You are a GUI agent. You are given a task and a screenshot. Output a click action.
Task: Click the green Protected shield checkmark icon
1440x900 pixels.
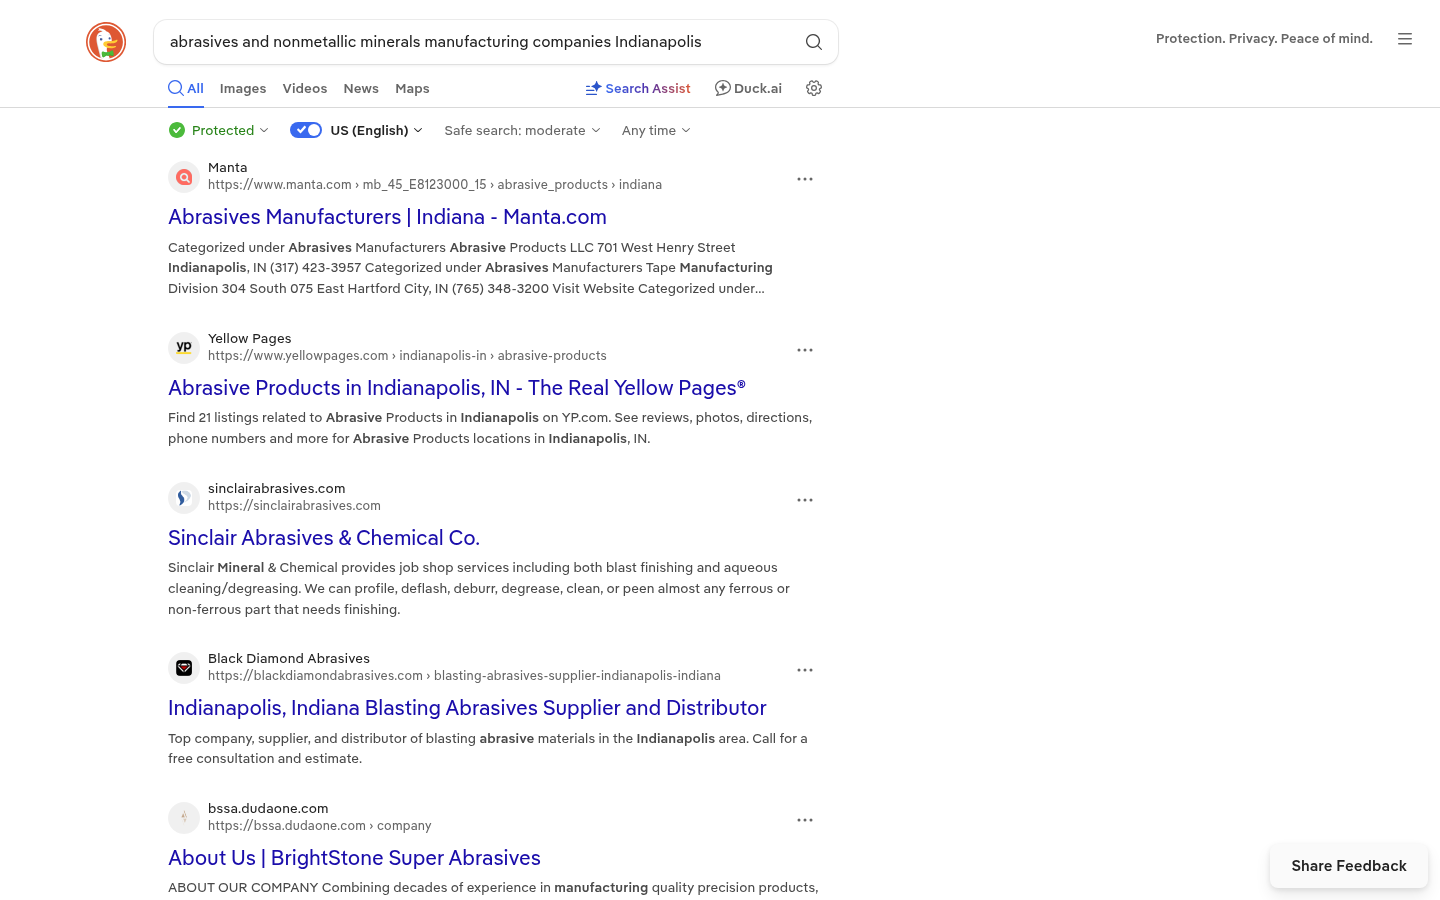point(177,130)
